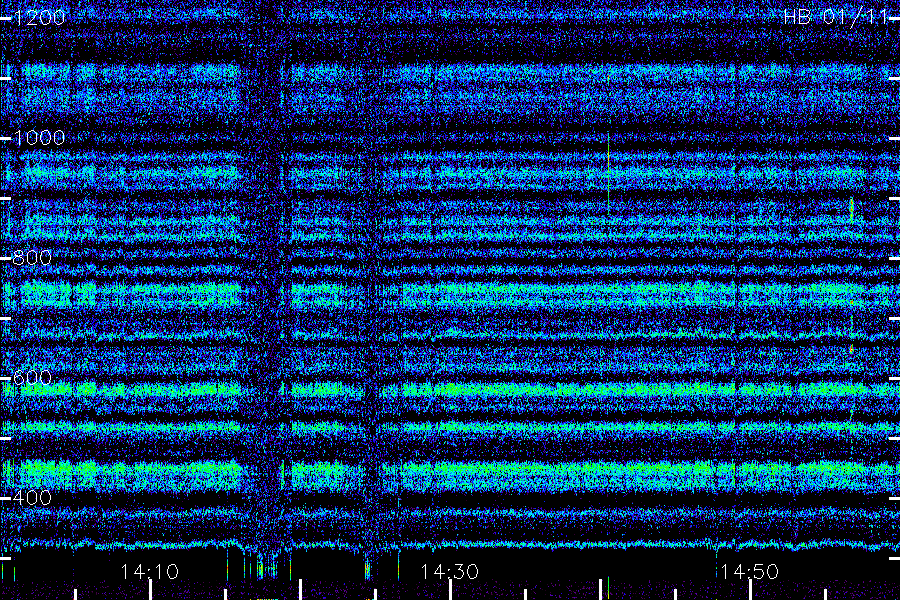Viewport: 900px width, 600px height.
Task: Select the 1200 frequency axis label
Action: [39, 18]
